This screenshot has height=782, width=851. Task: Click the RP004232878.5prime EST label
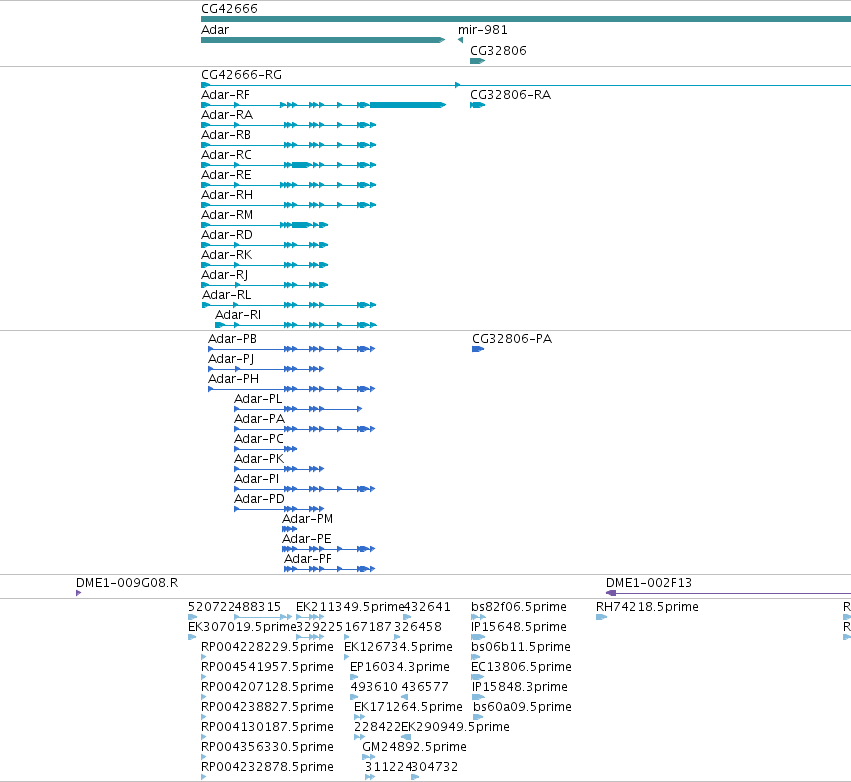pos(267,768)
